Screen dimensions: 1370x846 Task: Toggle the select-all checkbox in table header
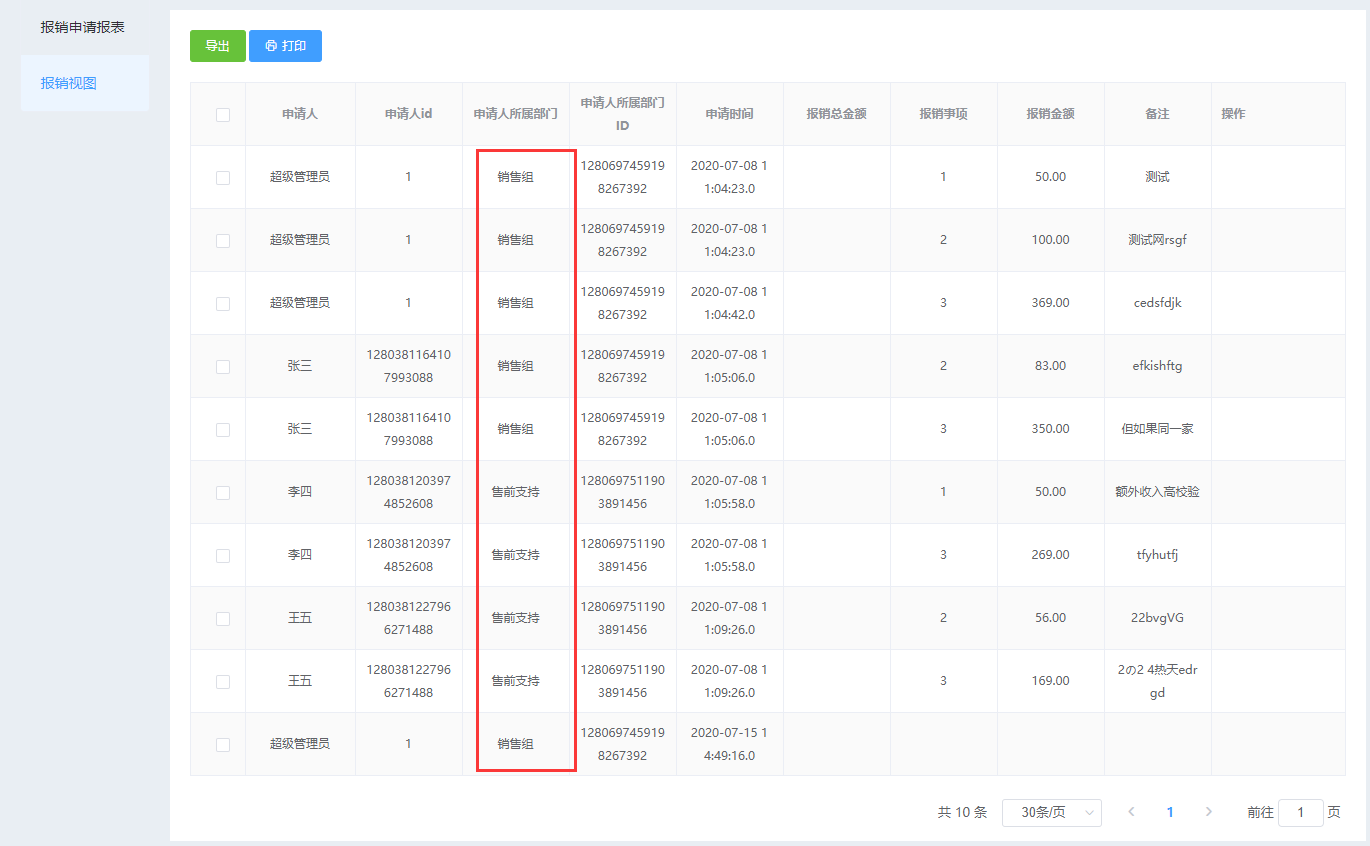(x=223, y=115)
